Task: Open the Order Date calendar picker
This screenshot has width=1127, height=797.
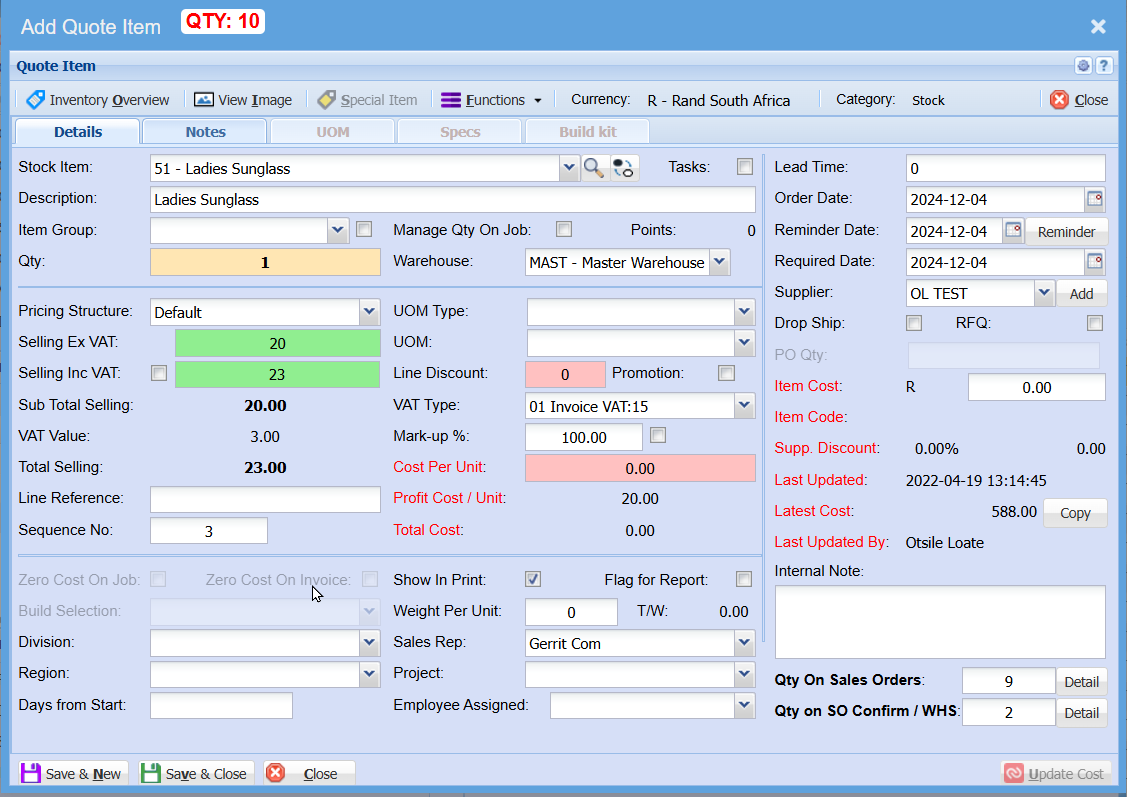Action: coord(1095,199)
